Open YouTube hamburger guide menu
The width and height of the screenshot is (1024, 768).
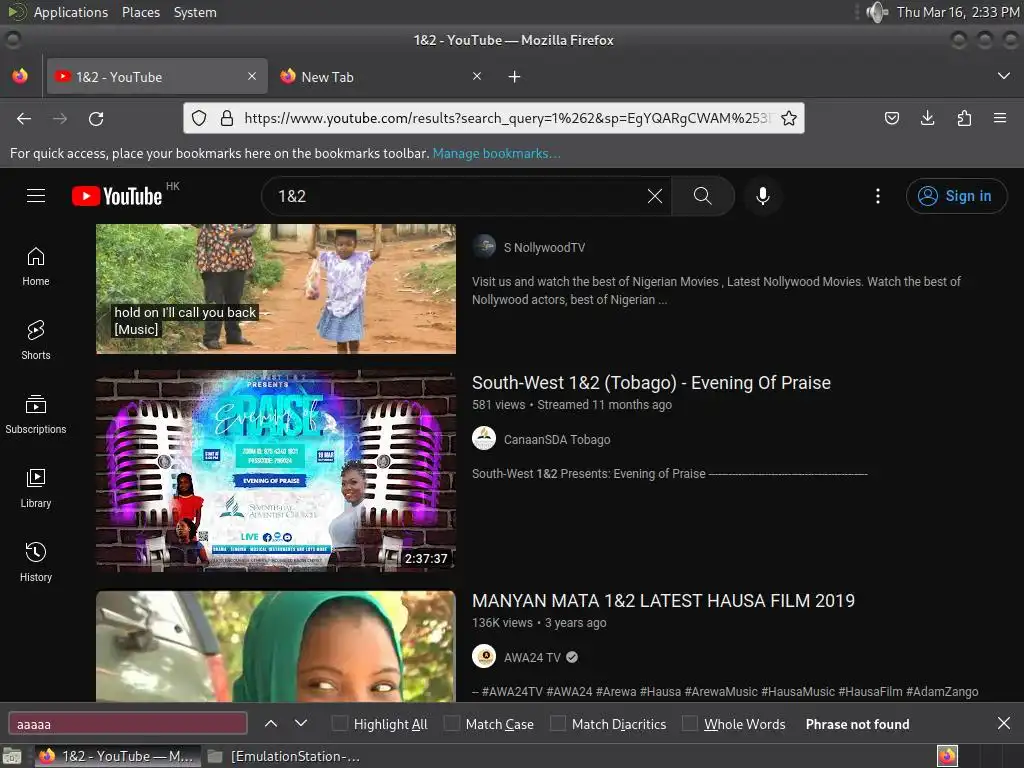click(36, 196)
